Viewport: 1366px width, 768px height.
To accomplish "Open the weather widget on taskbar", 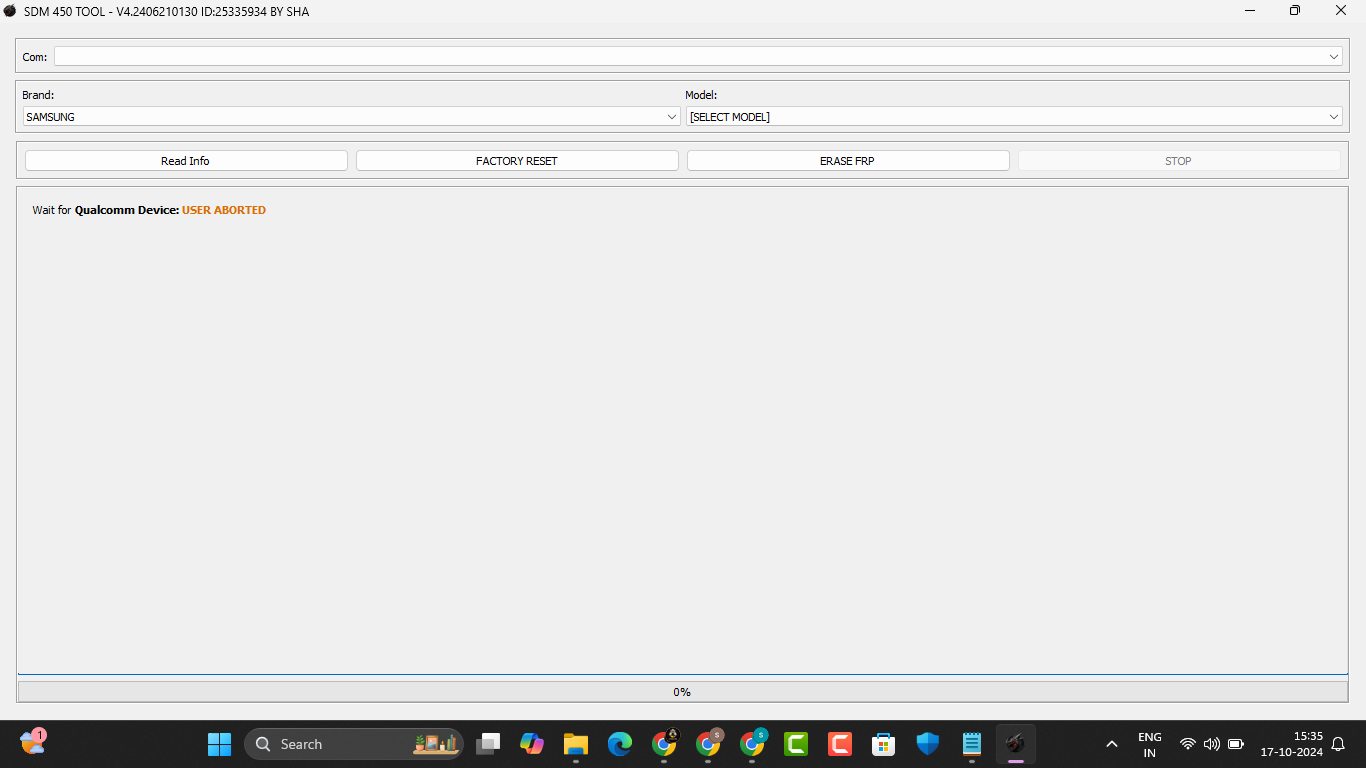I will pyautogui.click(x=33, y=742).
